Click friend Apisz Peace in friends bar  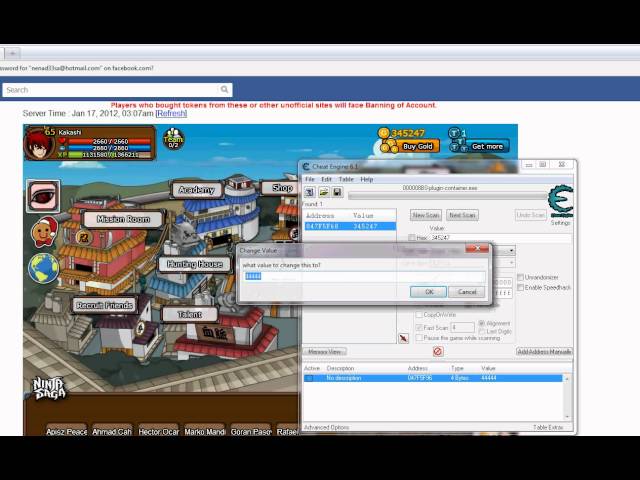coord(67,431)
